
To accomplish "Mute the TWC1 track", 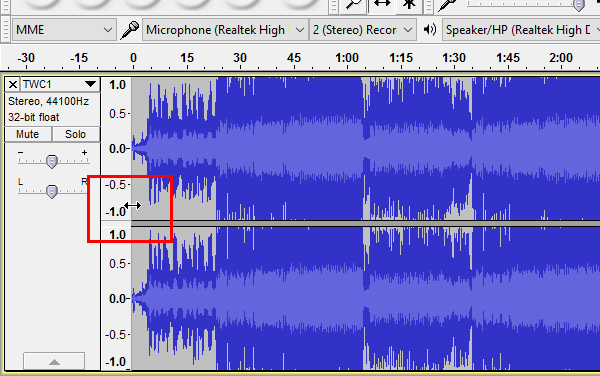I will pos(28,134).
